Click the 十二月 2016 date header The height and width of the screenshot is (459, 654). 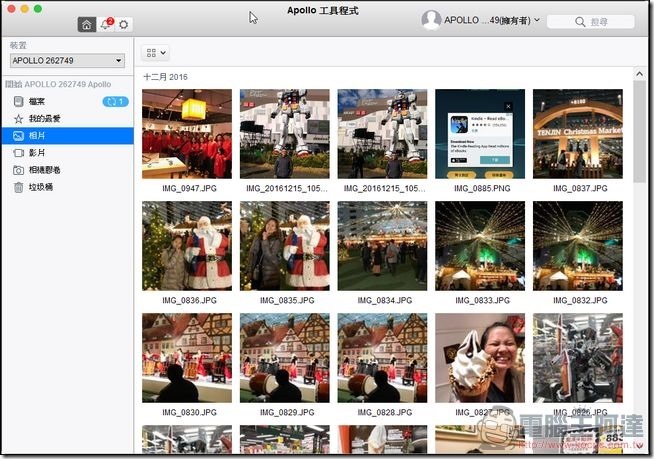click(x=165, y=77)
